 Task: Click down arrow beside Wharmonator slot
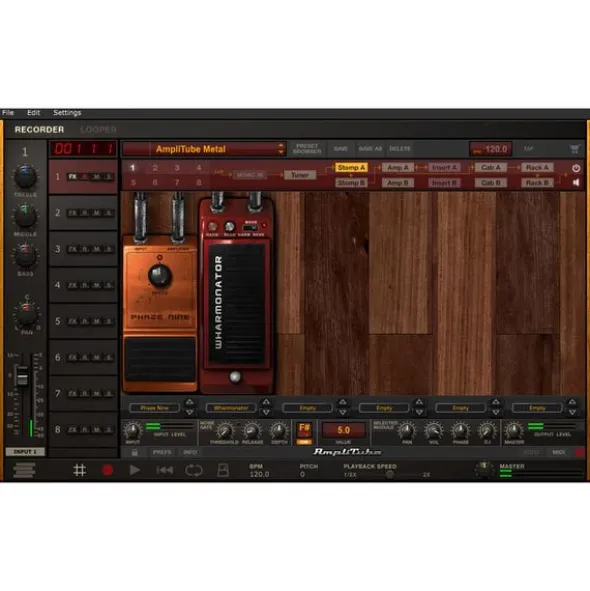coord(266,412)
